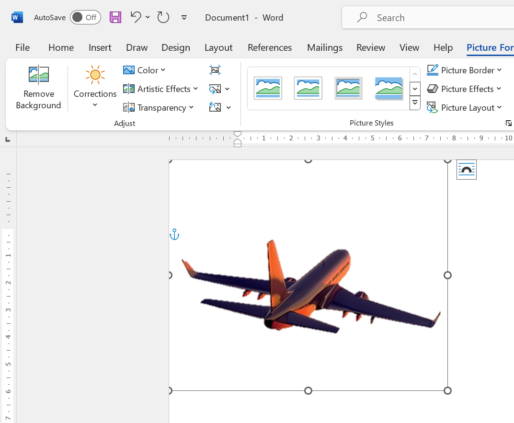Expand the Picture Styles gallery More arrow
Screen dimensions: 514x423
(x=415, y=103)
